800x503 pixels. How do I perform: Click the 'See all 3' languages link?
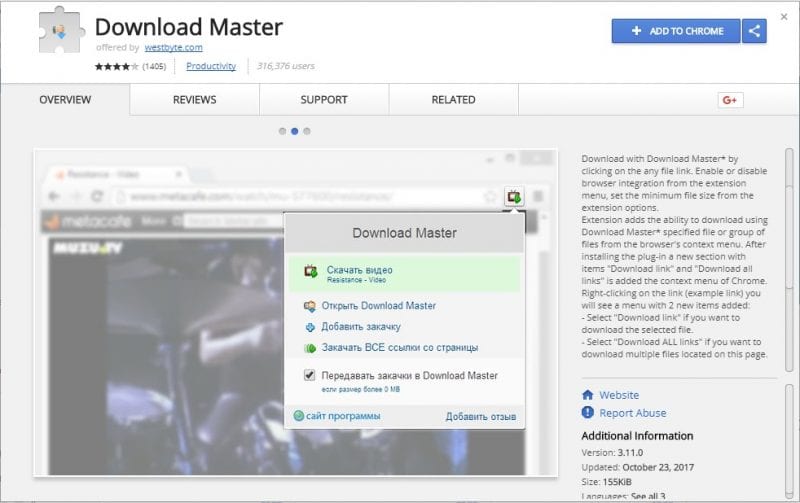tap(648, 496)
